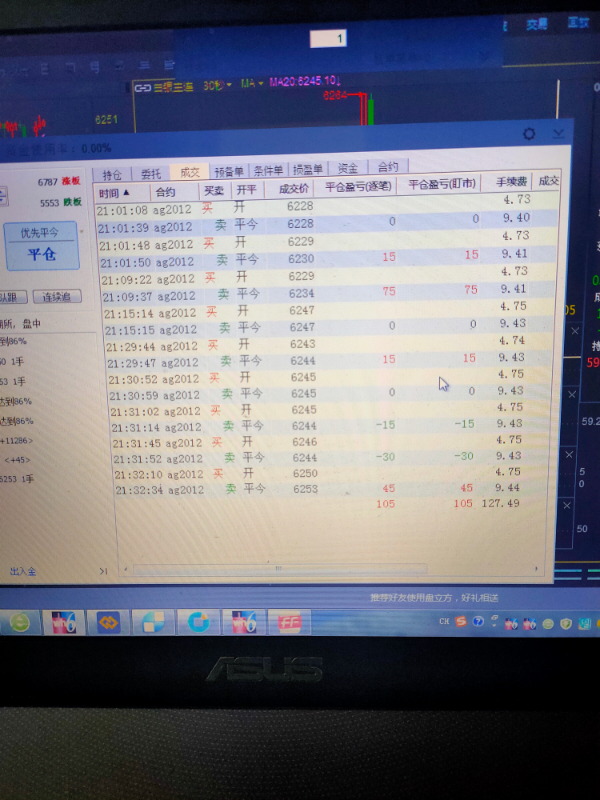Open the yellow diamond app in taskbar
Screen dimensions: 600x800
tap(108, 622)
